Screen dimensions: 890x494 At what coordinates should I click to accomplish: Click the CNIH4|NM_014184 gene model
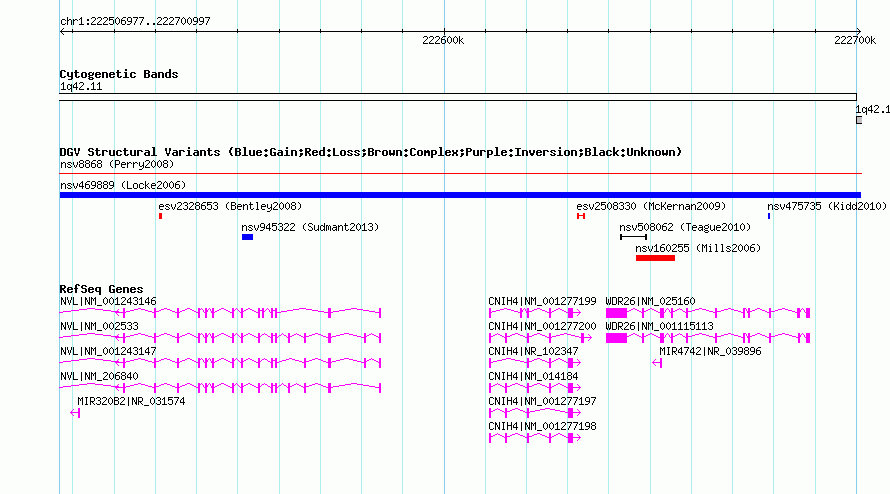point(535,387)
